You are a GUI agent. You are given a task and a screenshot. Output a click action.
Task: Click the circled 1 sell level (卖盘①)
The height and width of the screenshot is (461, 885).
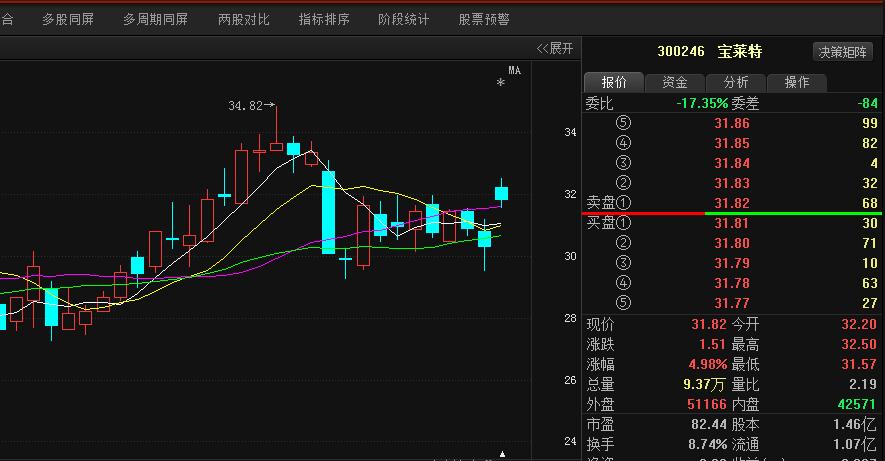[605, 203]
